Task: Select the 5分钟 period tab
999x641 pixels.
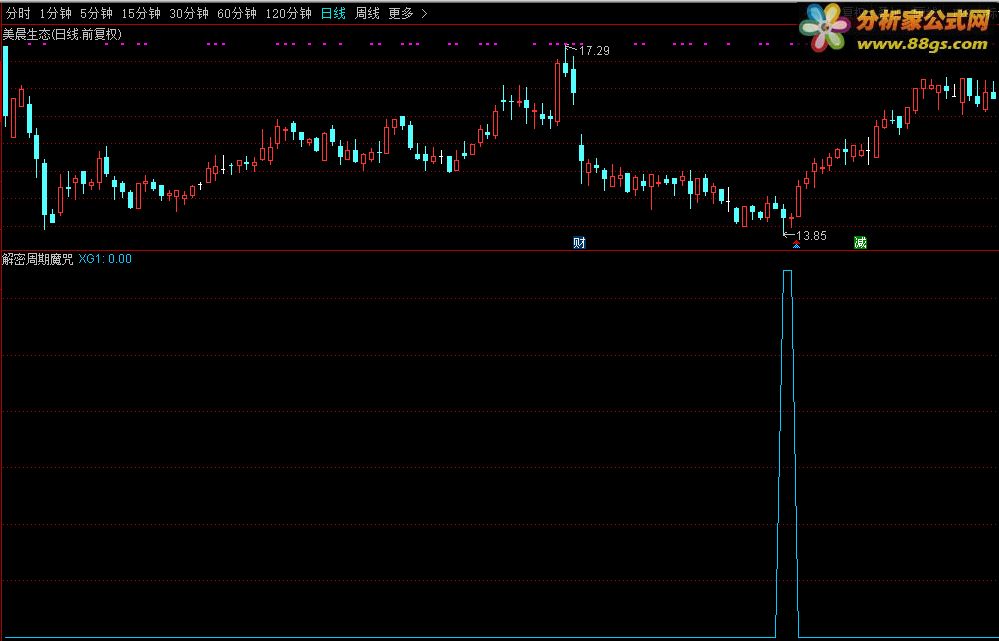Action: point(96,13)
